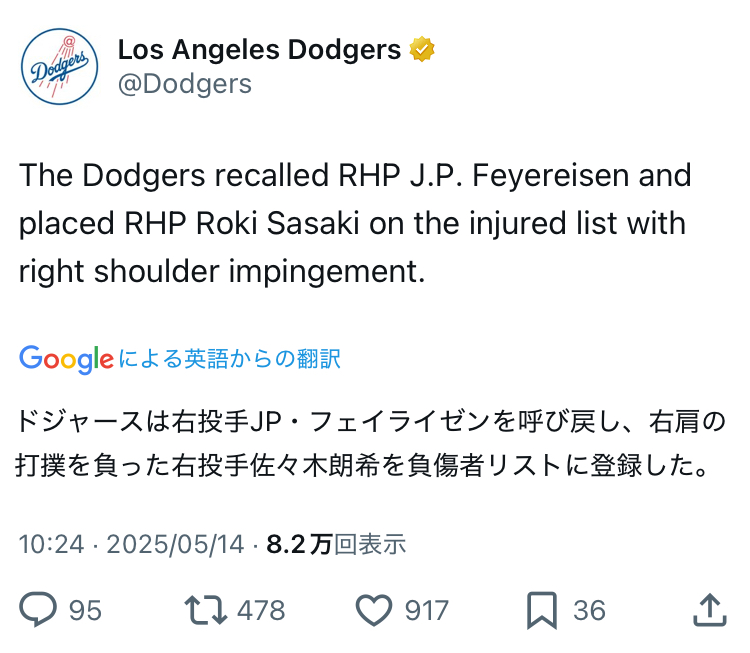The height and width of the screenshot is (653, 750).
Task: Click the 478 reposts count
Action: tap(261, 610)
